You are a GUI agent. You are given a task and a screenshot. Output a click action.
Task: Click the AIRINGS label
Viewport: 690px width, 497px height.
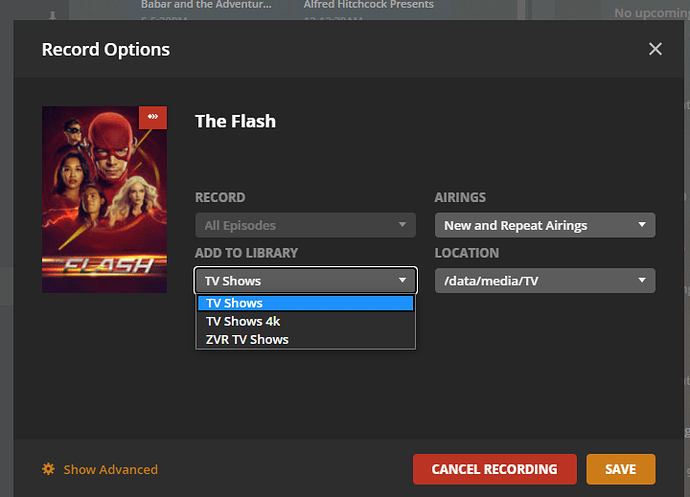tap(460, 197)
